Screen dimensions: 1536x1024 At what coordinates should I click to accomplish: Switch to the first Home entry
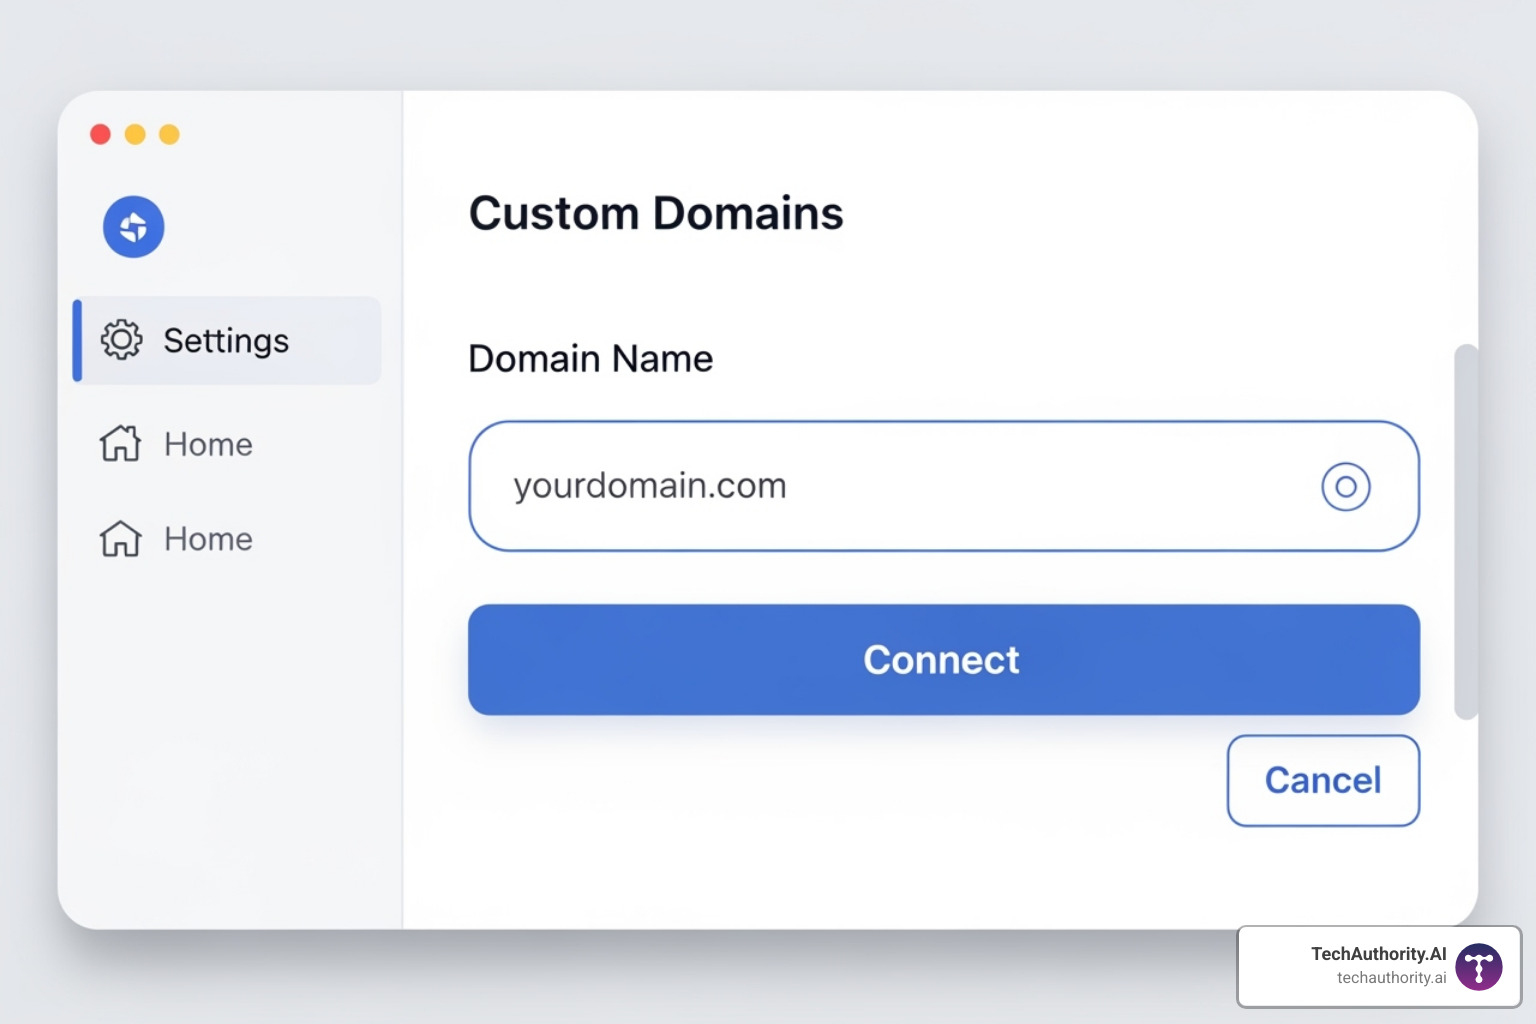tap(207, 444)
